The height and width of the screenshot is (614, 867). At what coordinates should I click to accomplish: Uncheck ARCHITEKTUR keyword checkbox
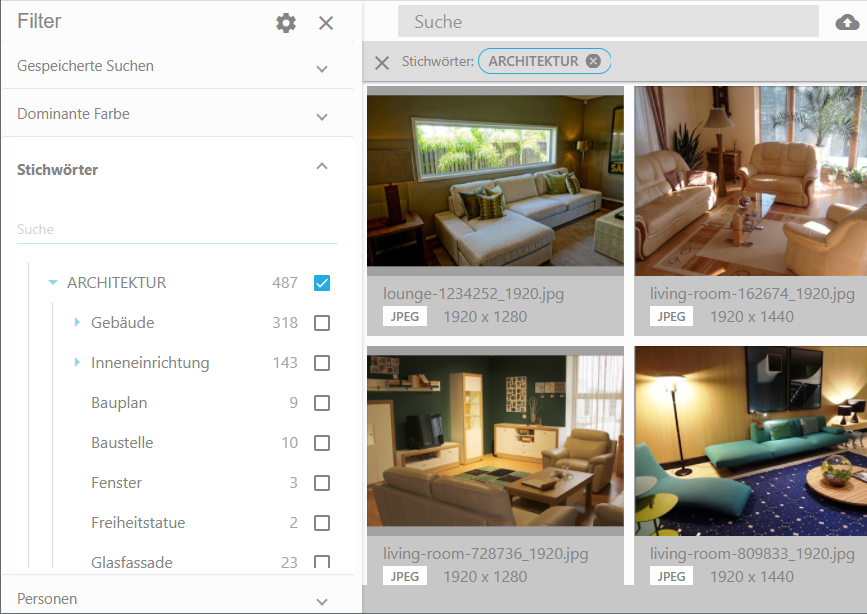(x=322, y=283)
